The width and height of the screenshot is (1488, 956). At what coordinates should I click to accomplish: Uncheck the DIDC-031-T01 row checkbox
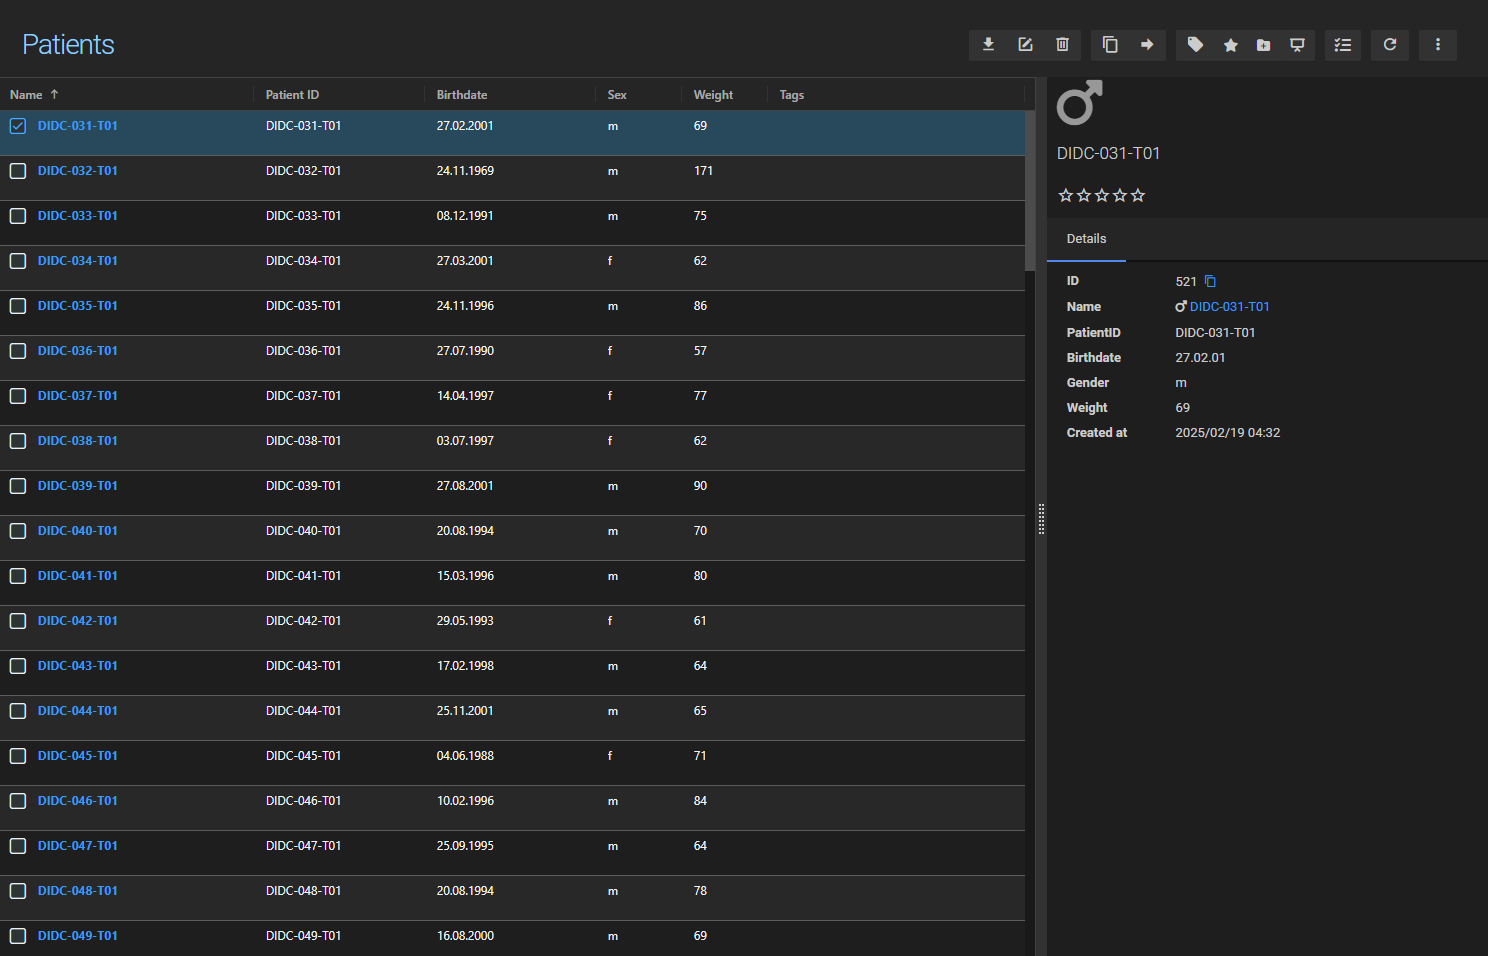[18, 126]
